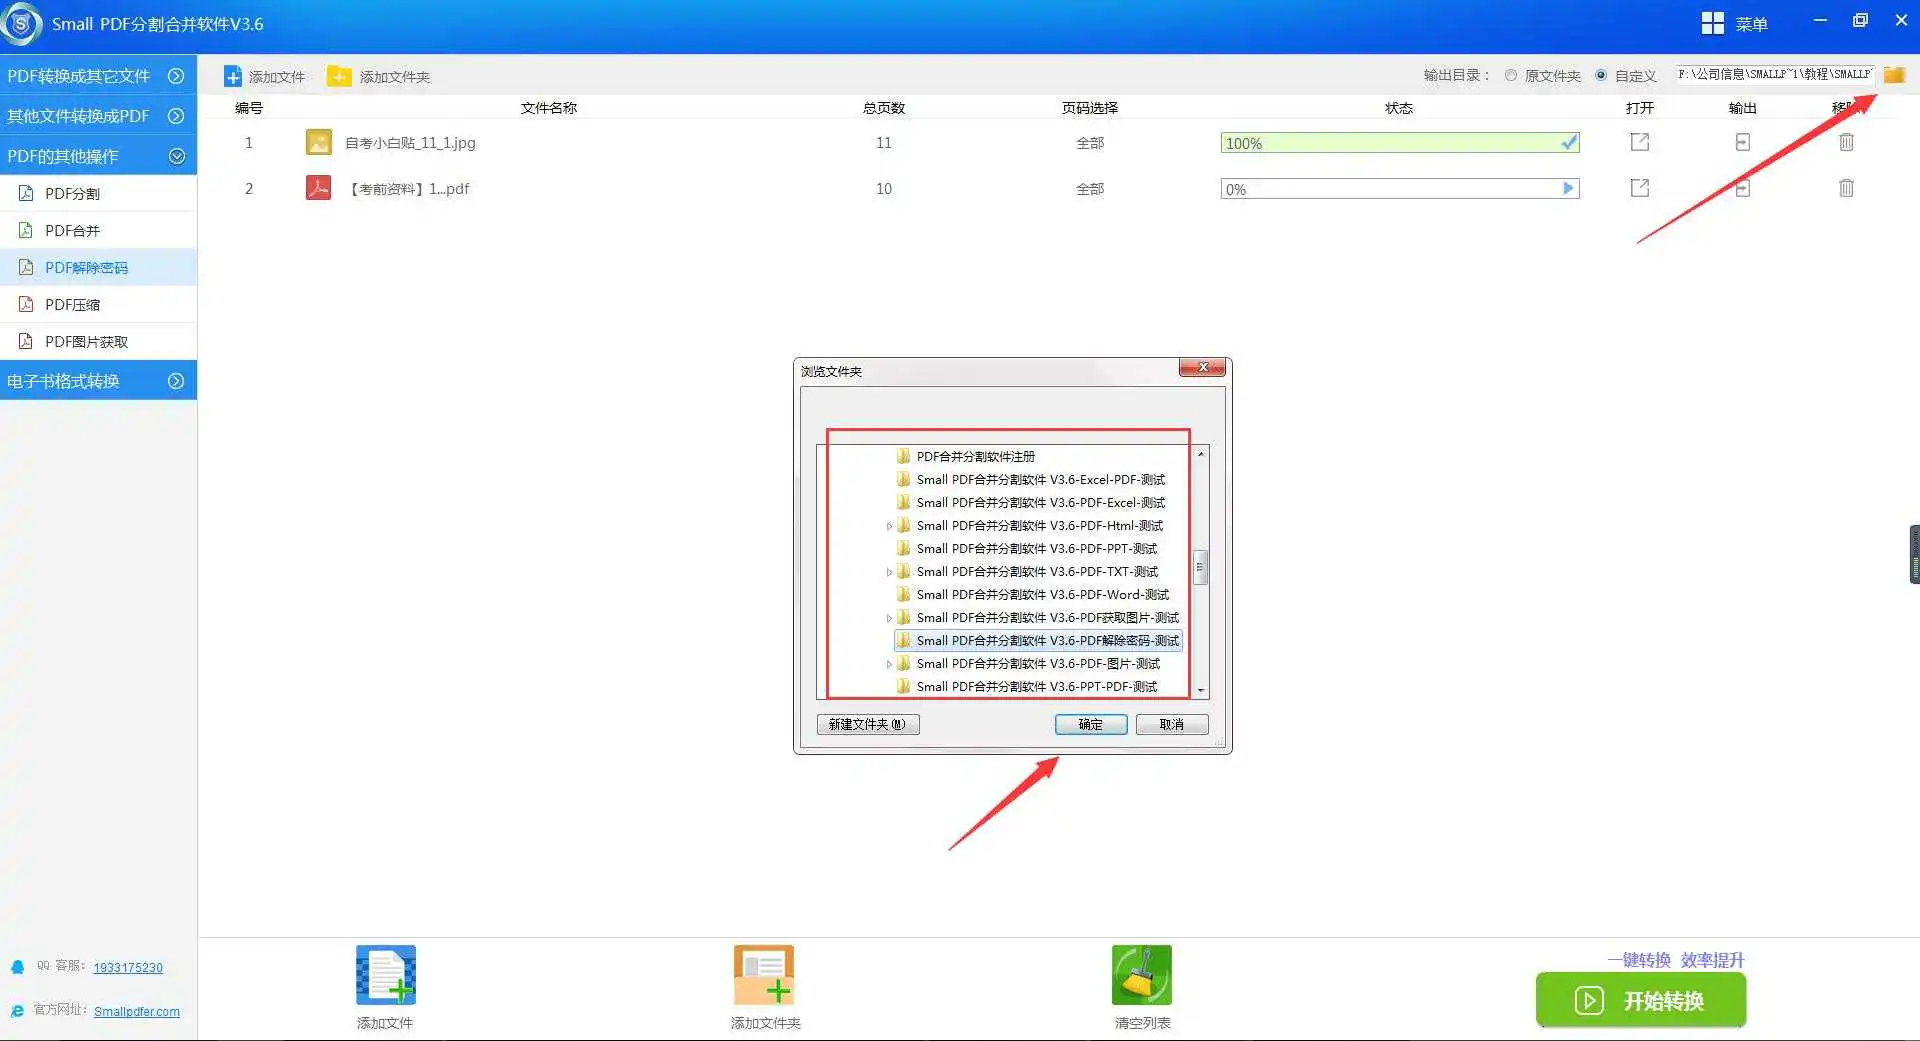Click image icon of 自考小白贴_11_1.jpg
Image resolution: width=1920 pixels, height=1041 pixels.
[x=318, y=142]
